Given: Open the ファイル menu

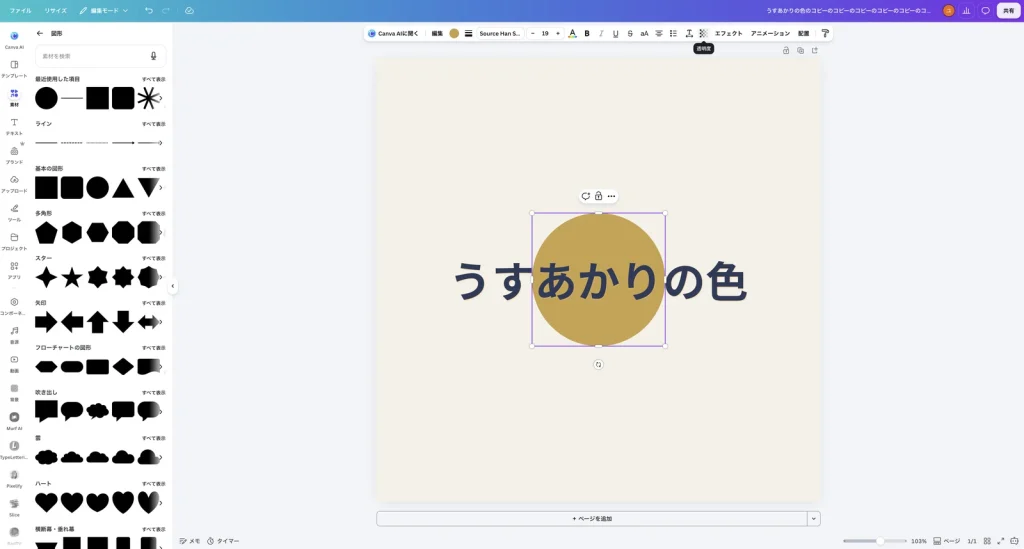Looking at the screenshot, I should [20, 10].
